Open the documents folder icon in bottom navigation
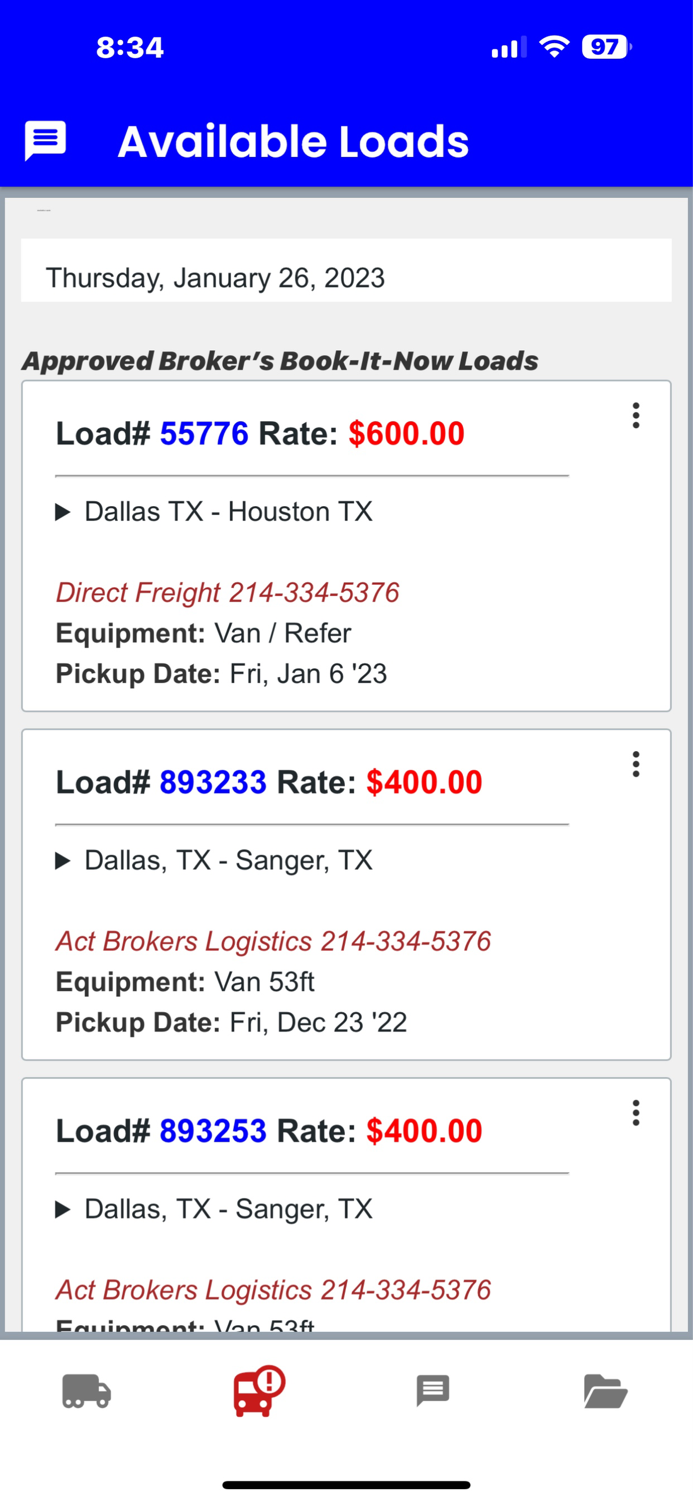693x1500 pixels. (x=606, y=1391)
